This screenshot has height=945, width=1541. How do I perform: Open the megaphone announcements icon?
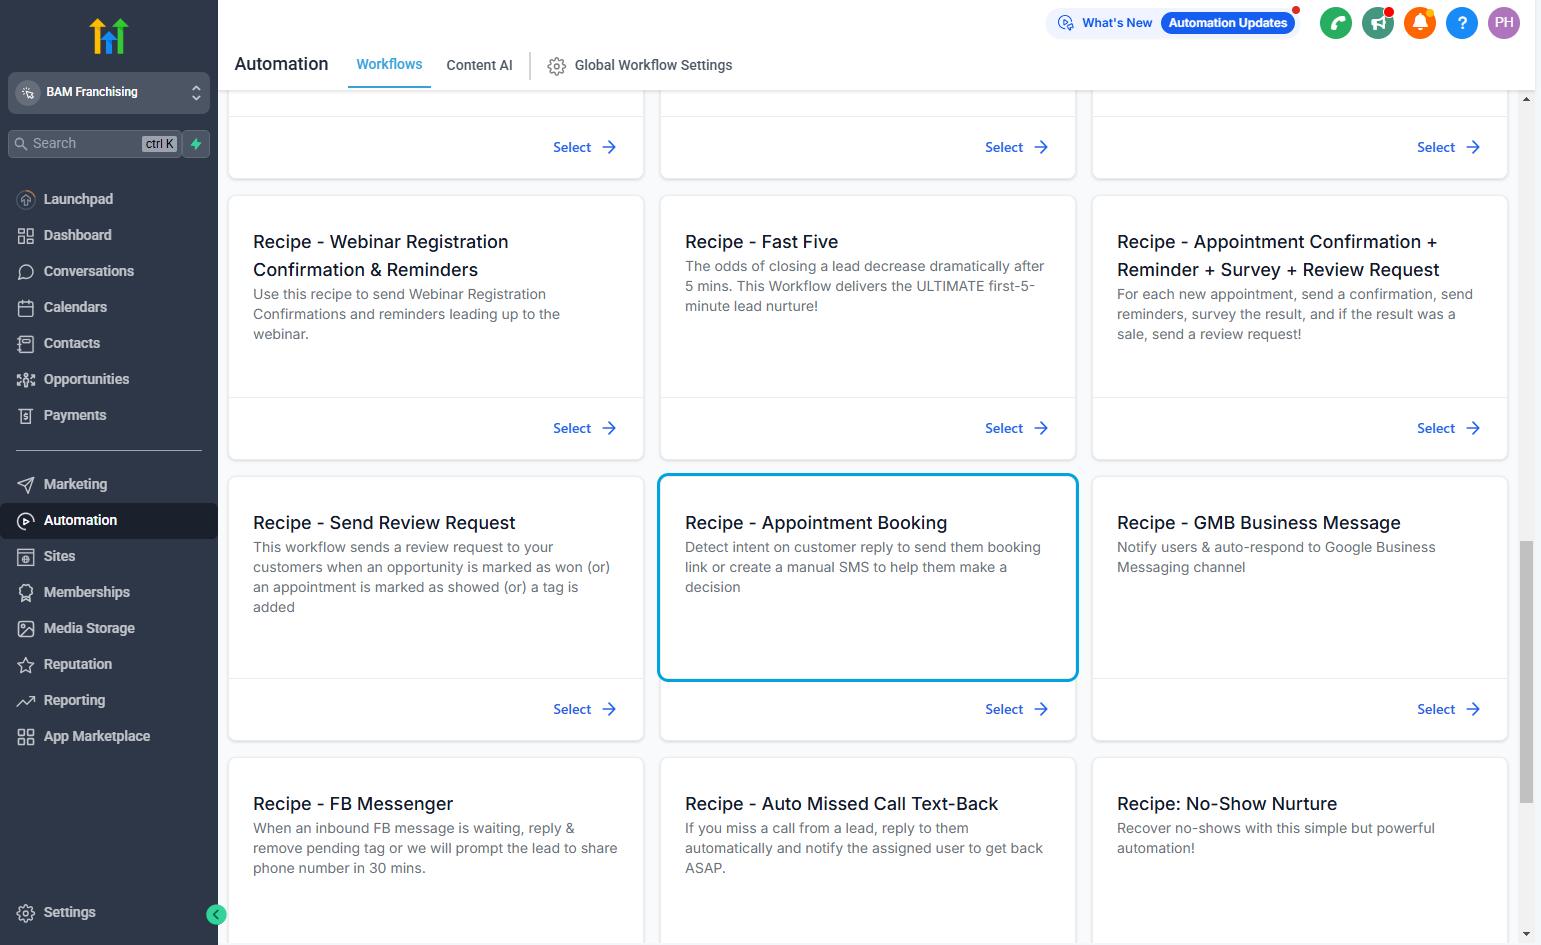(1377, 23)
